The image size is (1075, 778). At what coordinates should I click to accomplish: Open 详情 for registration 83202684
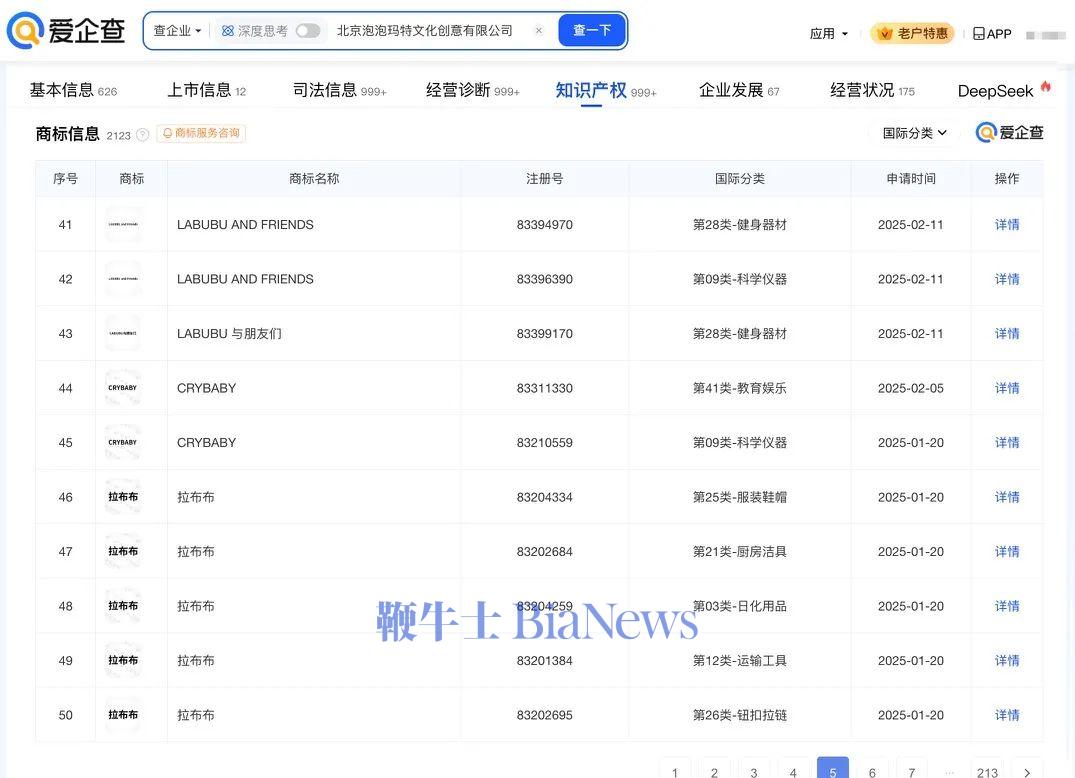pos(1006,551)
